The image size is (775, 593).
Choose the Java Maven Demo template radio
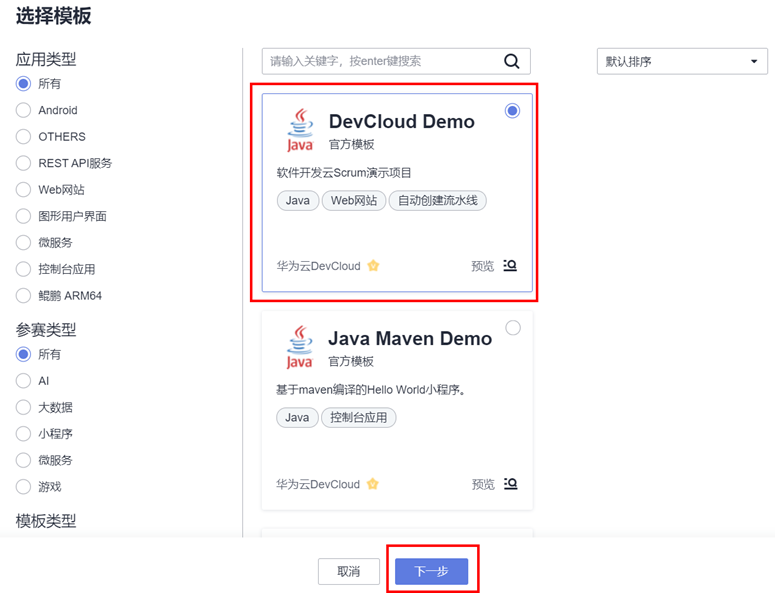513,328
